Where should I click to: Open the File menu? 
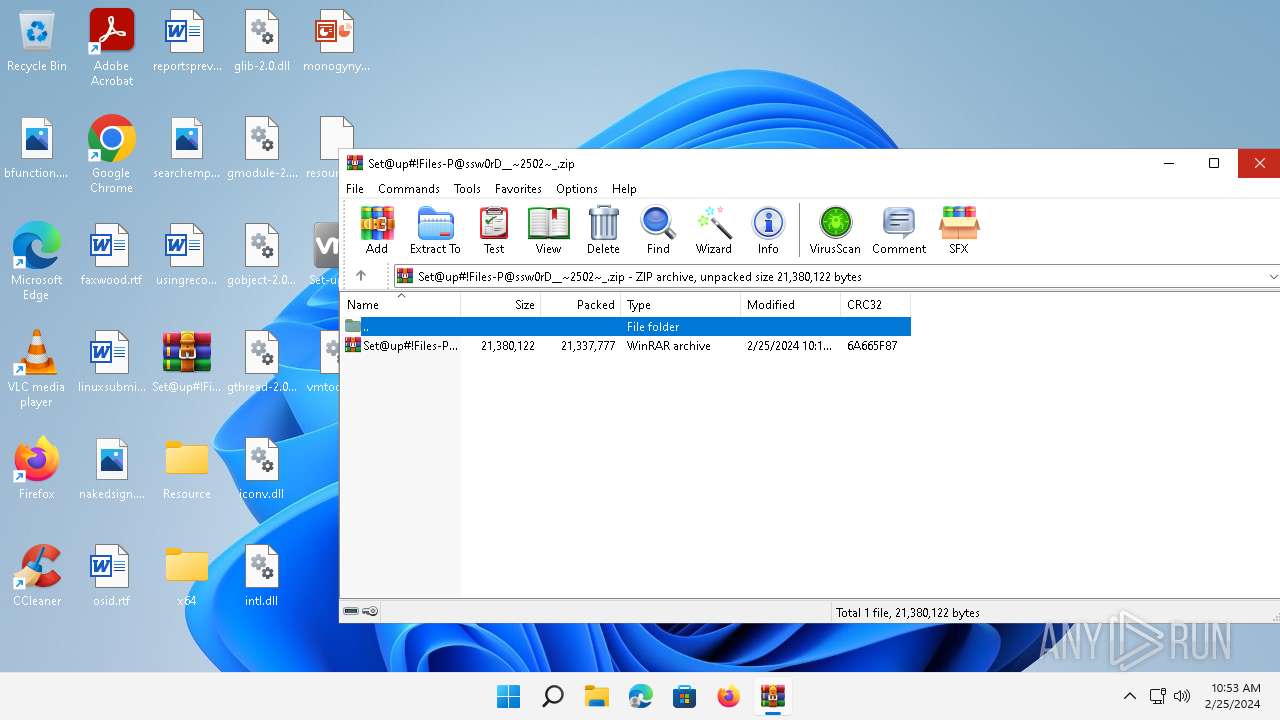[x=355, y=189]
